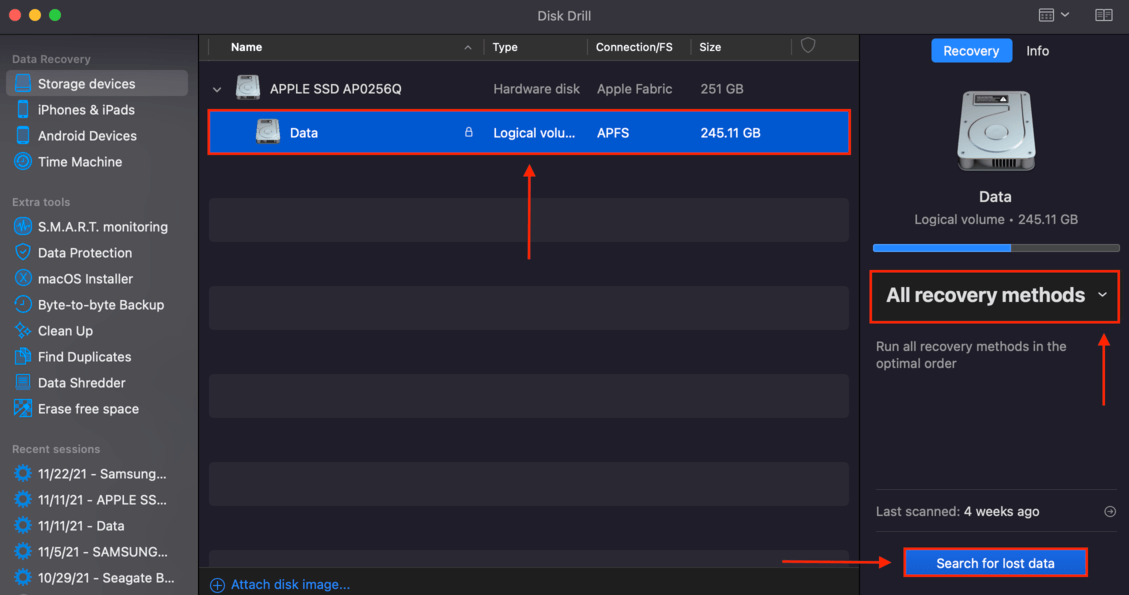Open Time Machine recovery icon
Image resolution: width=1129 pixels, height=595 pixels.
23,161
